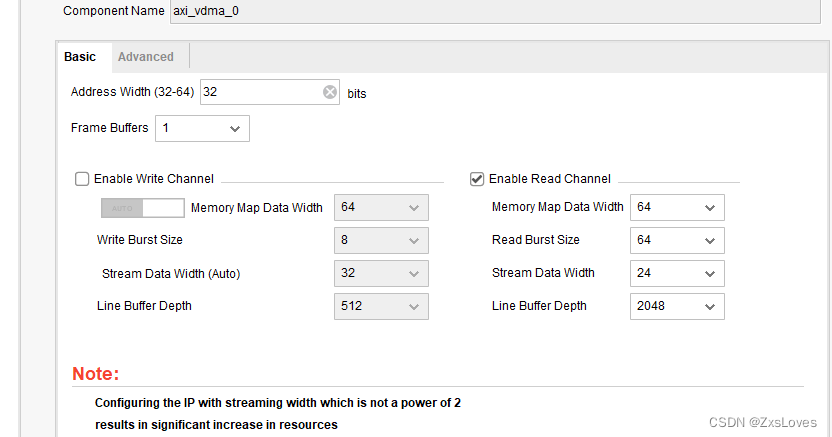Open the Frame Buffers dropdown

202,128
